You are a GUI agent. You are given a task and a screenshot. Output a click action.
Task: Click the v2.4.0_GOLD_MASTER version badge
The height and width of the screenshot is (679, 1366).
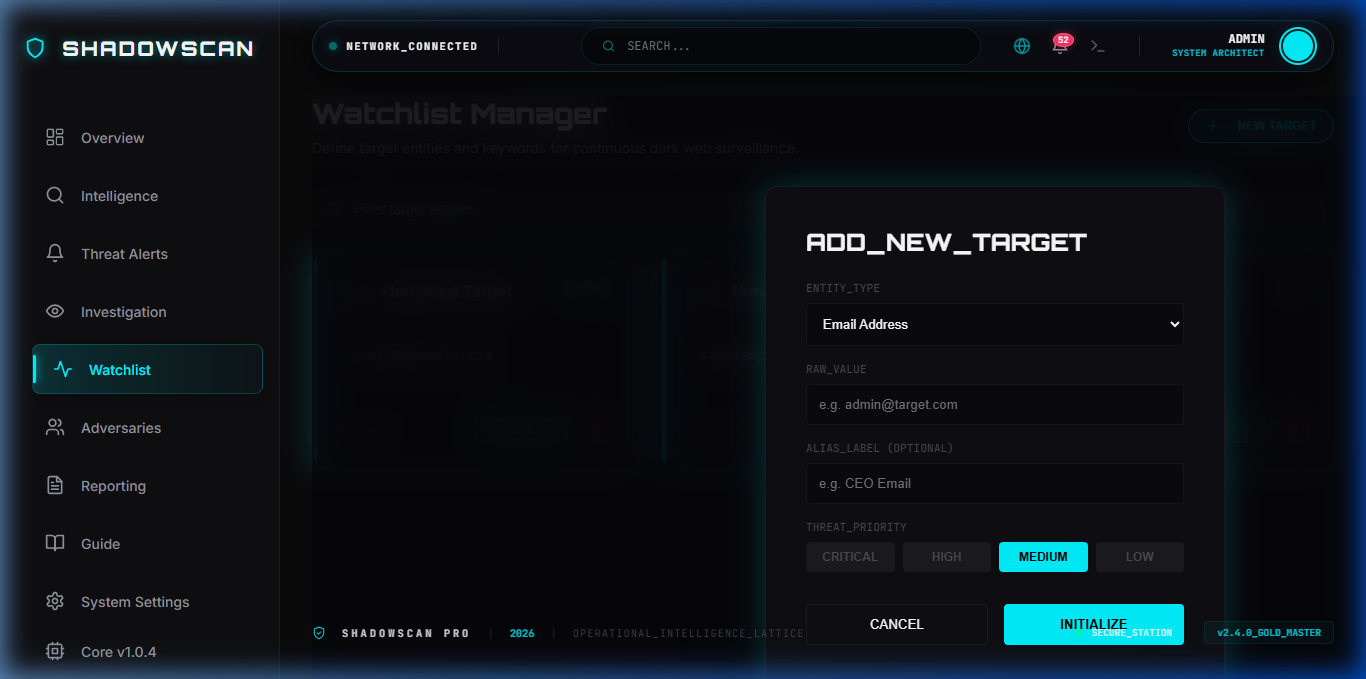[x=1269, y=633]
